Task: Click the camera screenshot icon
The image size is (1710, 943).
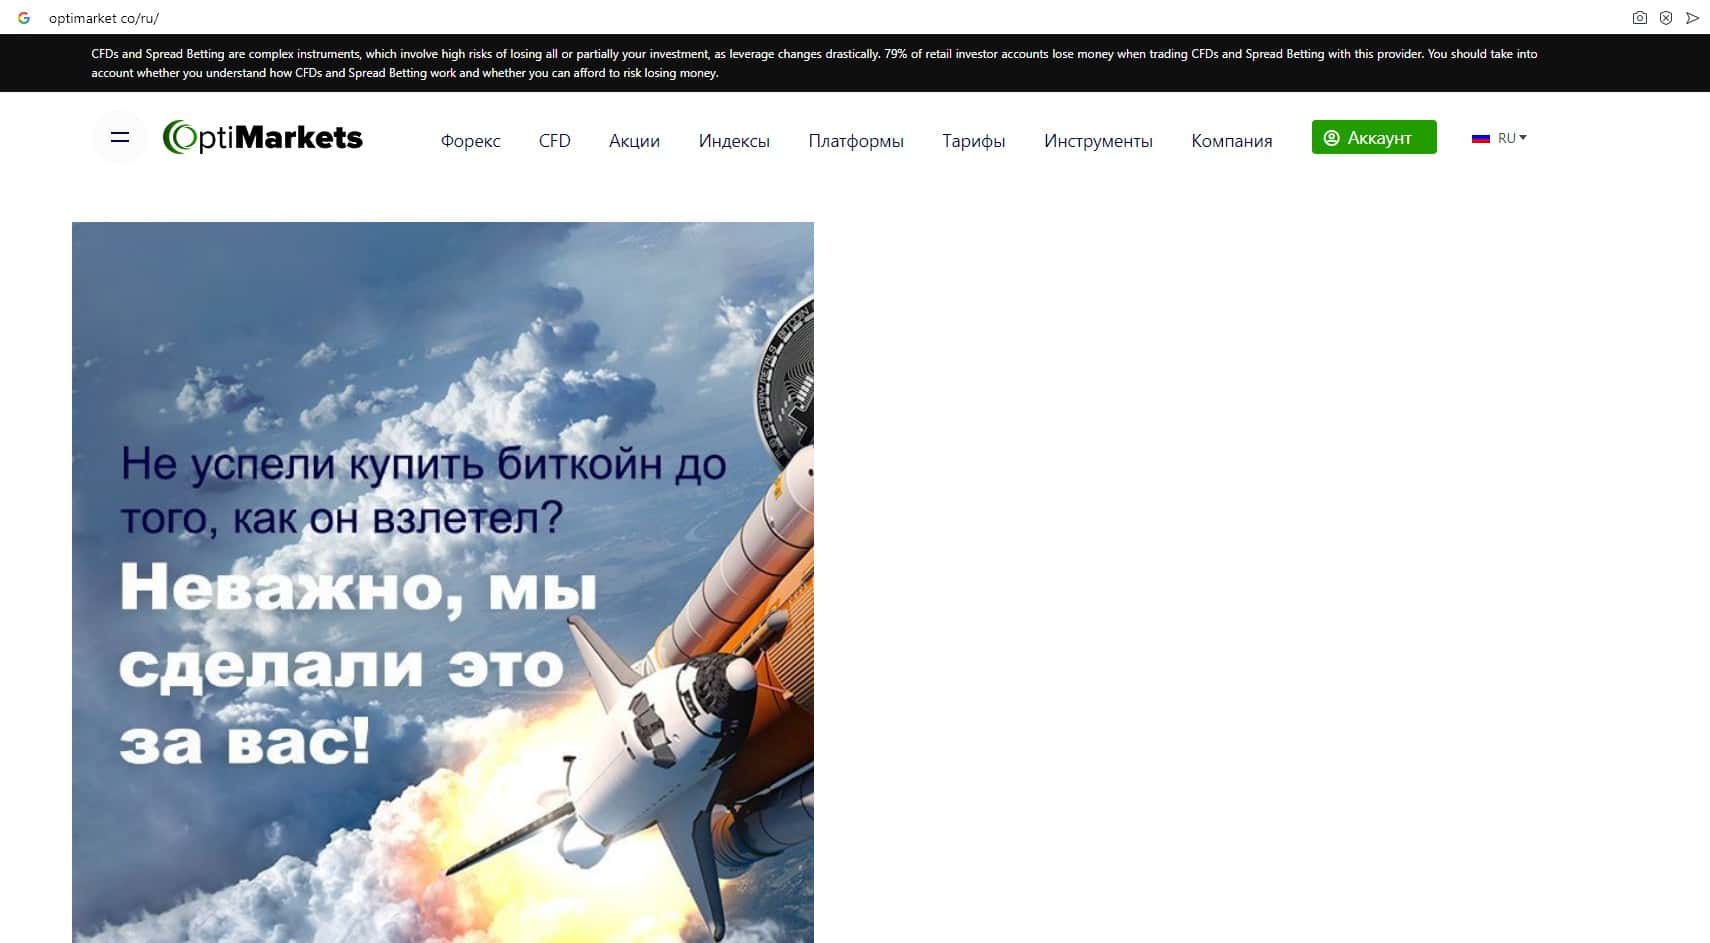Action: pyautogui.click(x=1640, y=18)
